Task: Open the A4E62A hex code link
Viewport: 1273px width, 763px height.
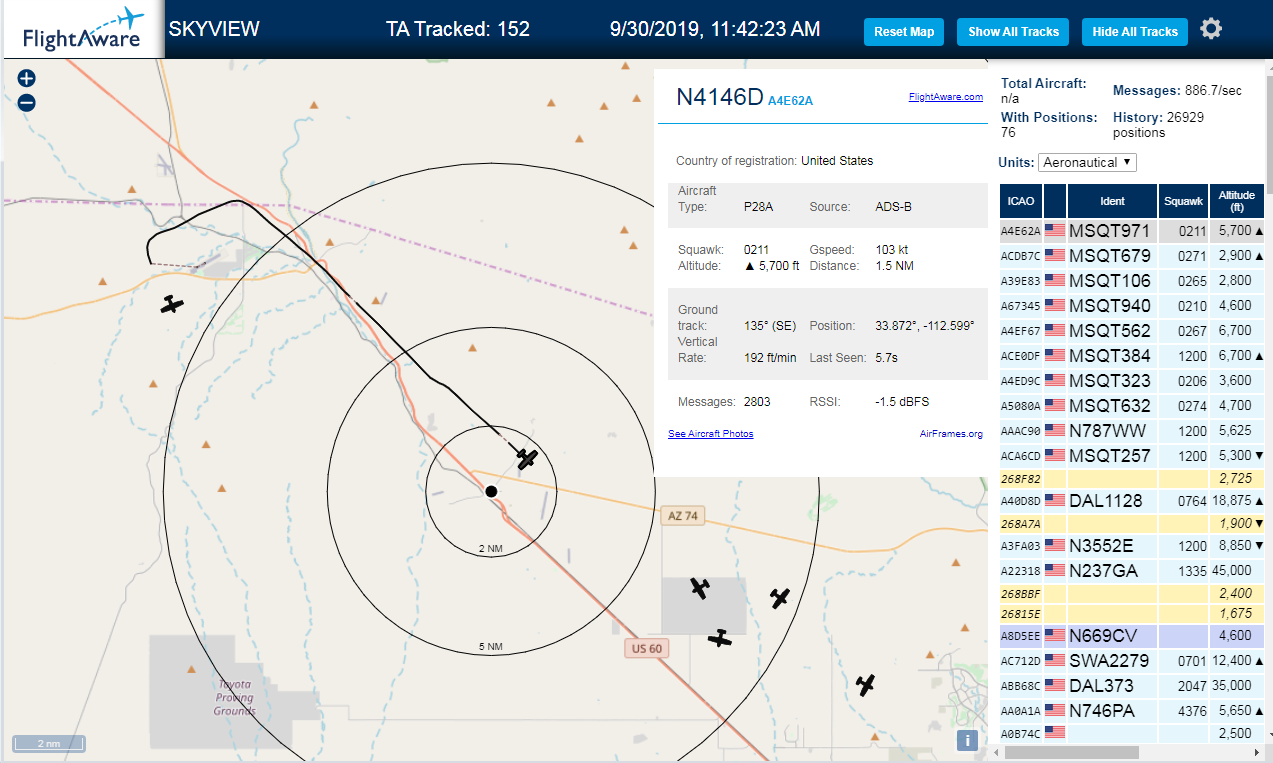Action: click(790, 100)
